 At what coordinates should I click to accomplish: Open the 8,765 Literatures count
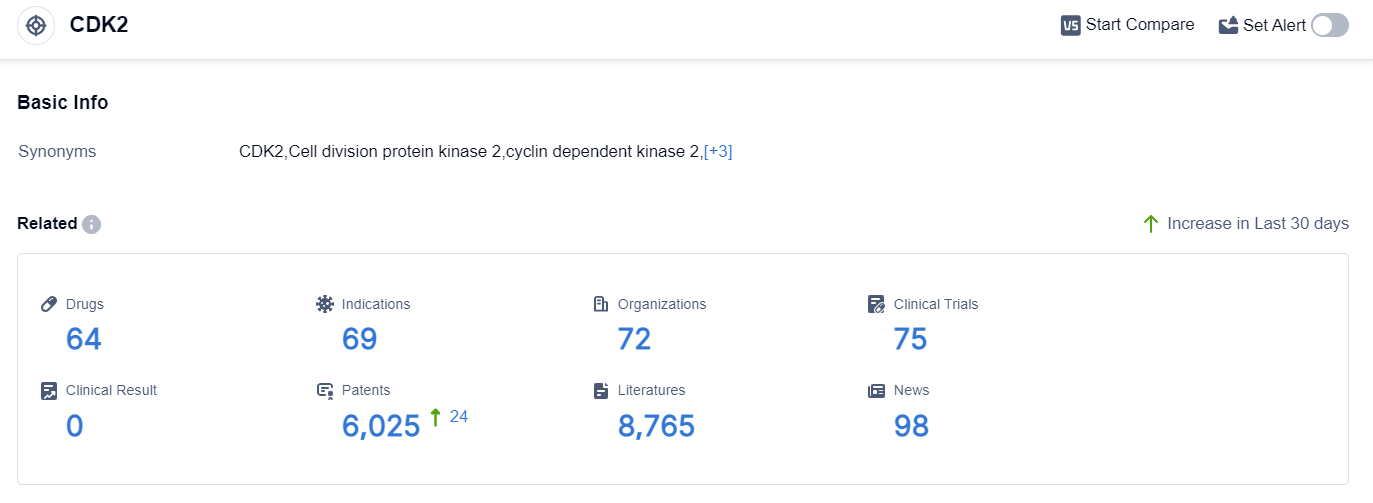656,427
